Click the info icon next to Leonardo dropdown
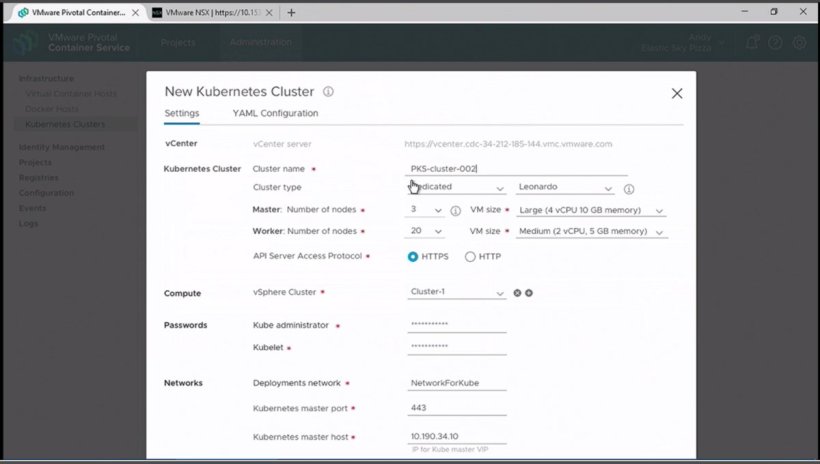Image resolution: width=820 pixels, height=464 pixels. pos(629,188)
